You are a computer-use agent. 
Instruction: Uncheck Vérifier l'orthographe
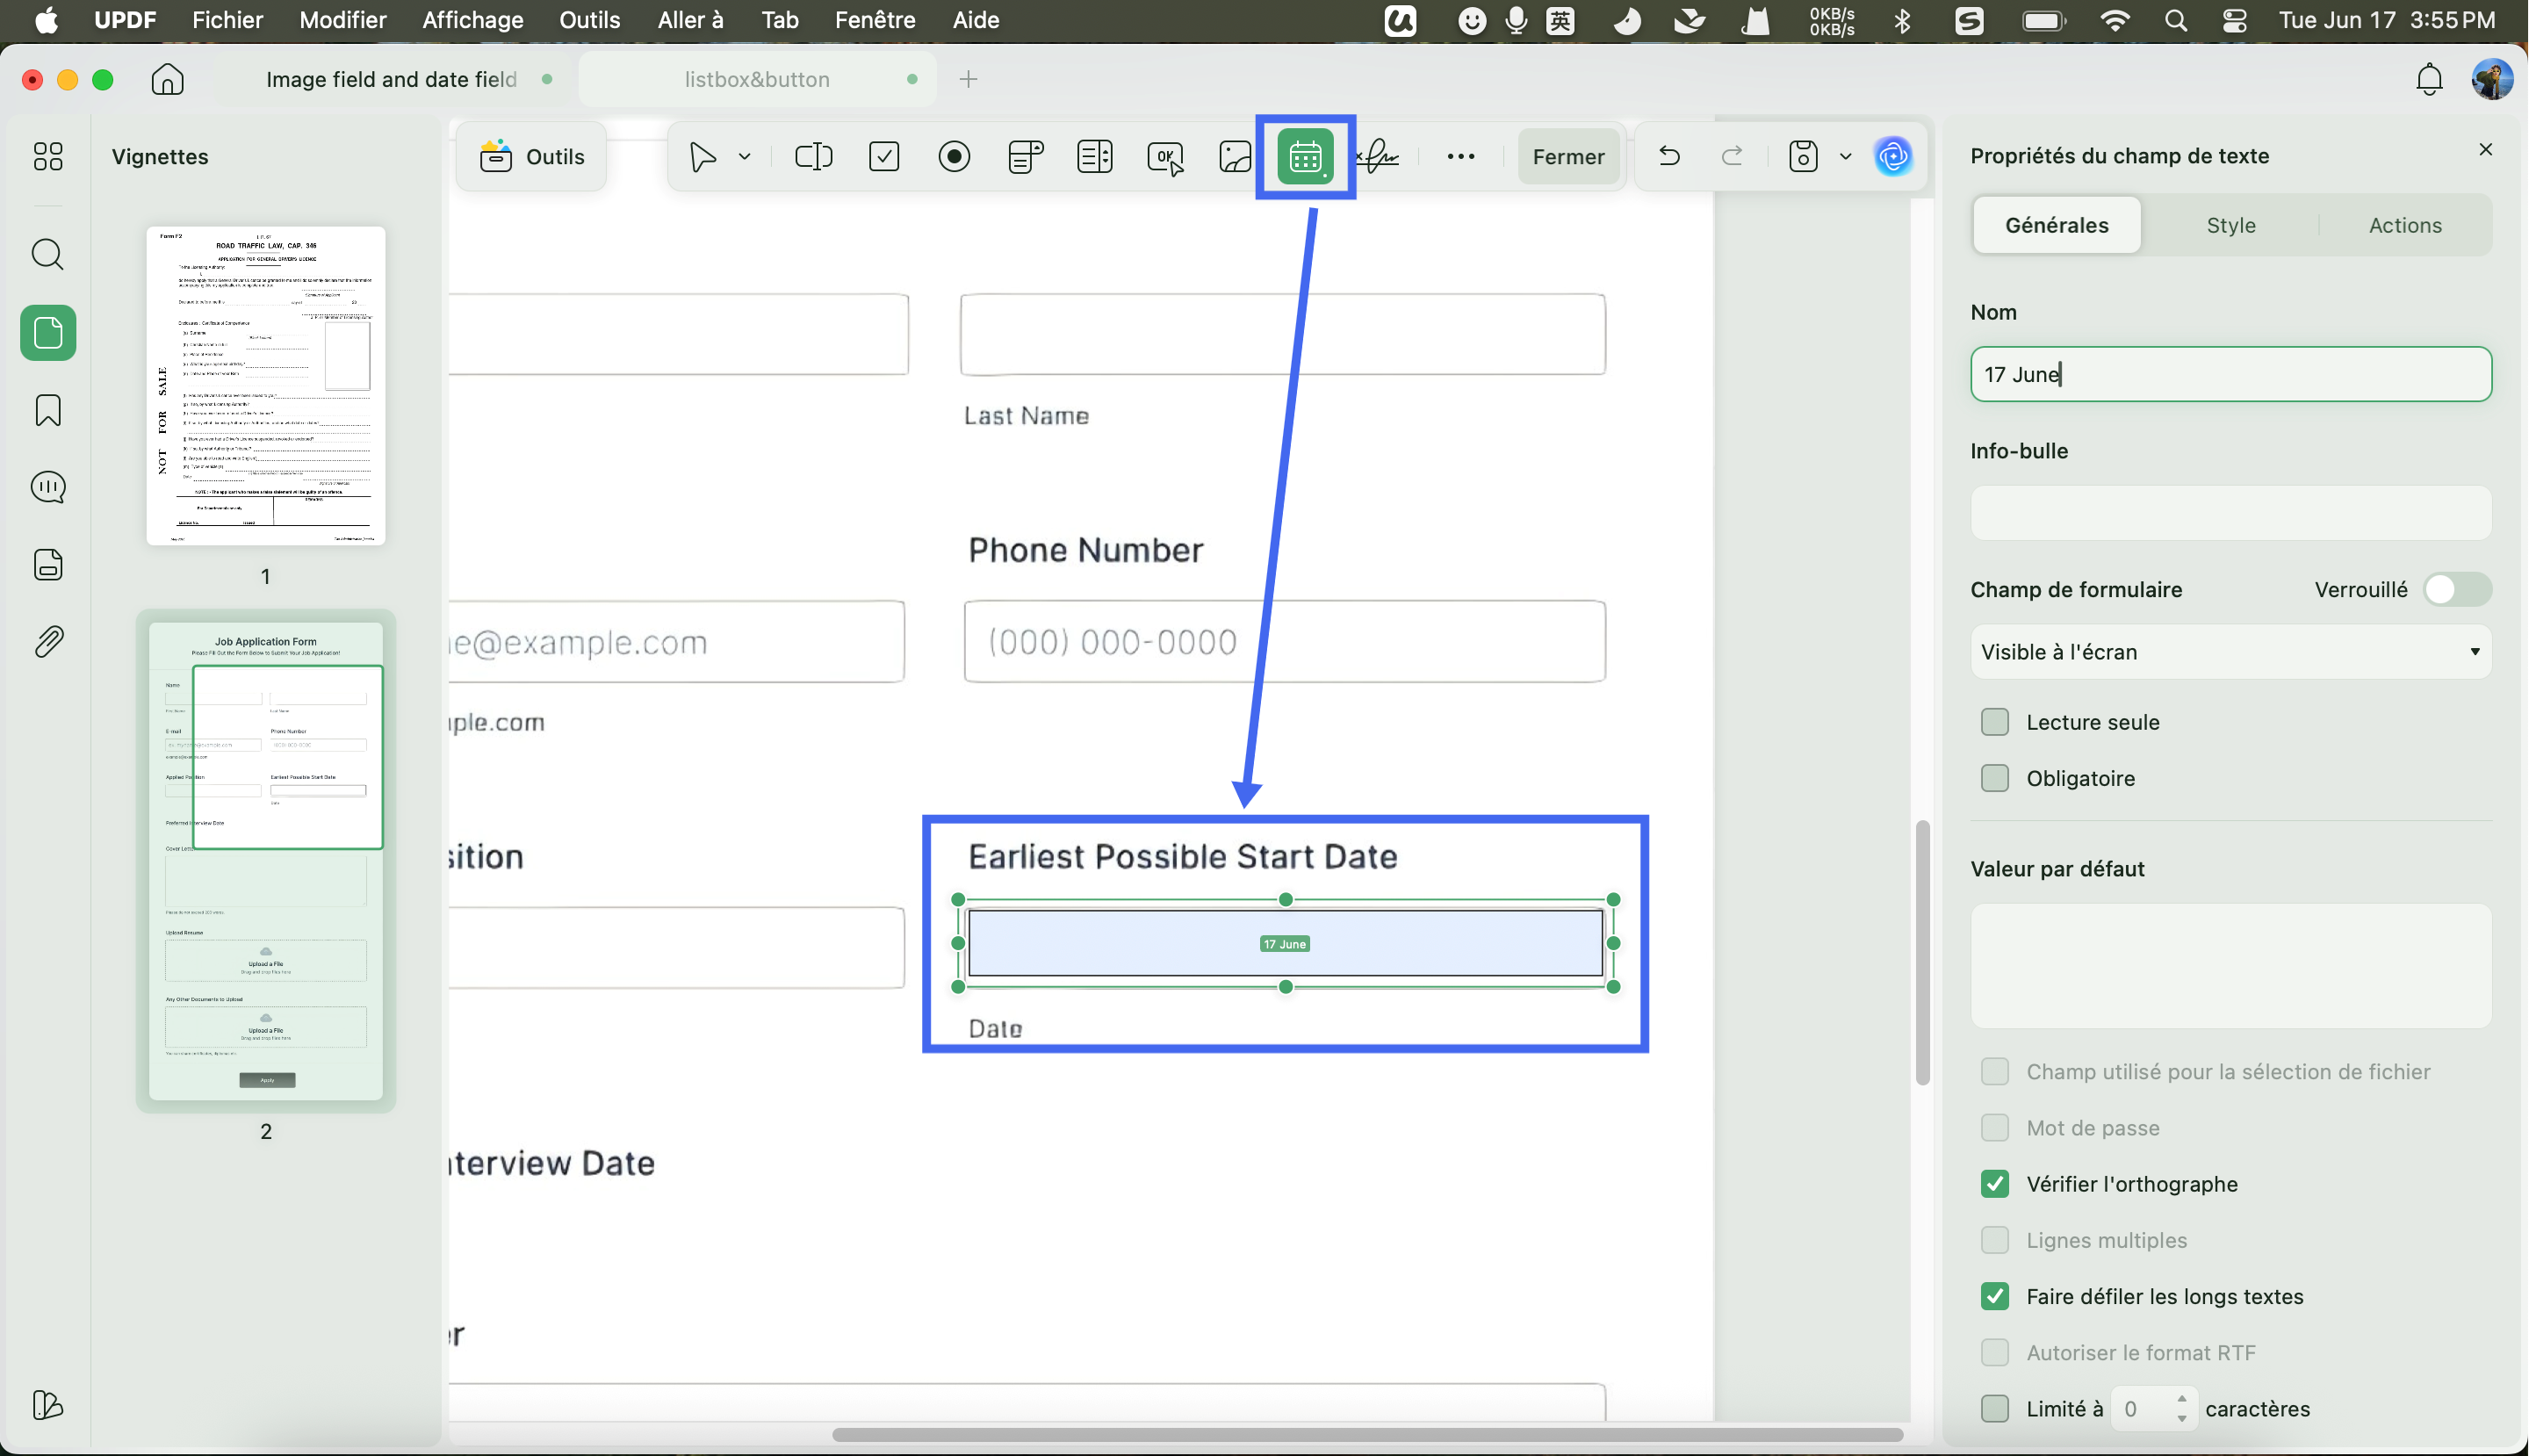coord(1994,1184)
